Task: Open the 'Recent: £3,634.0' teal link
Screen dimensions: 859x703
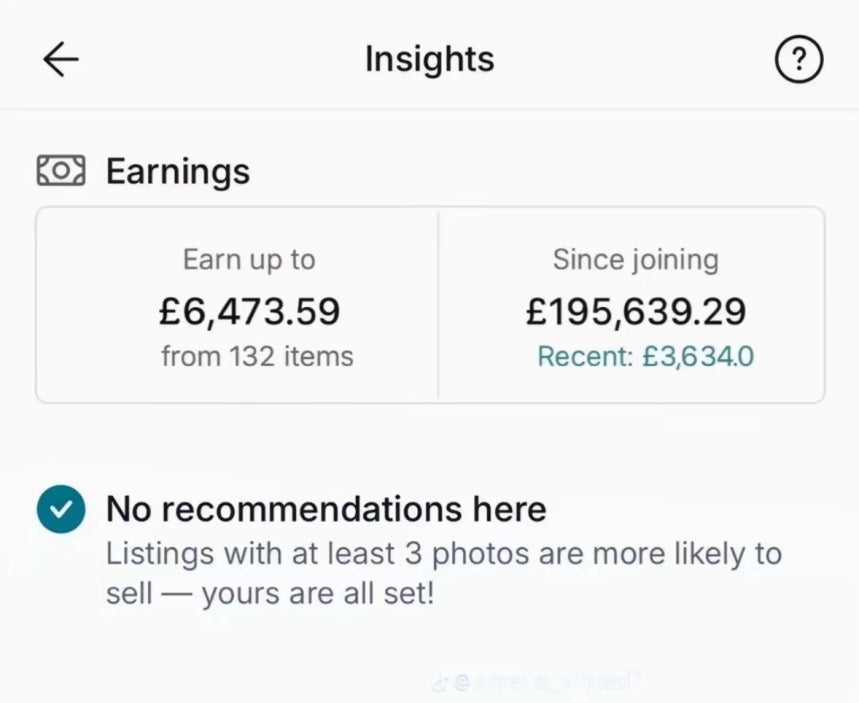Action: pyautogui.click(x=645, y=356)
